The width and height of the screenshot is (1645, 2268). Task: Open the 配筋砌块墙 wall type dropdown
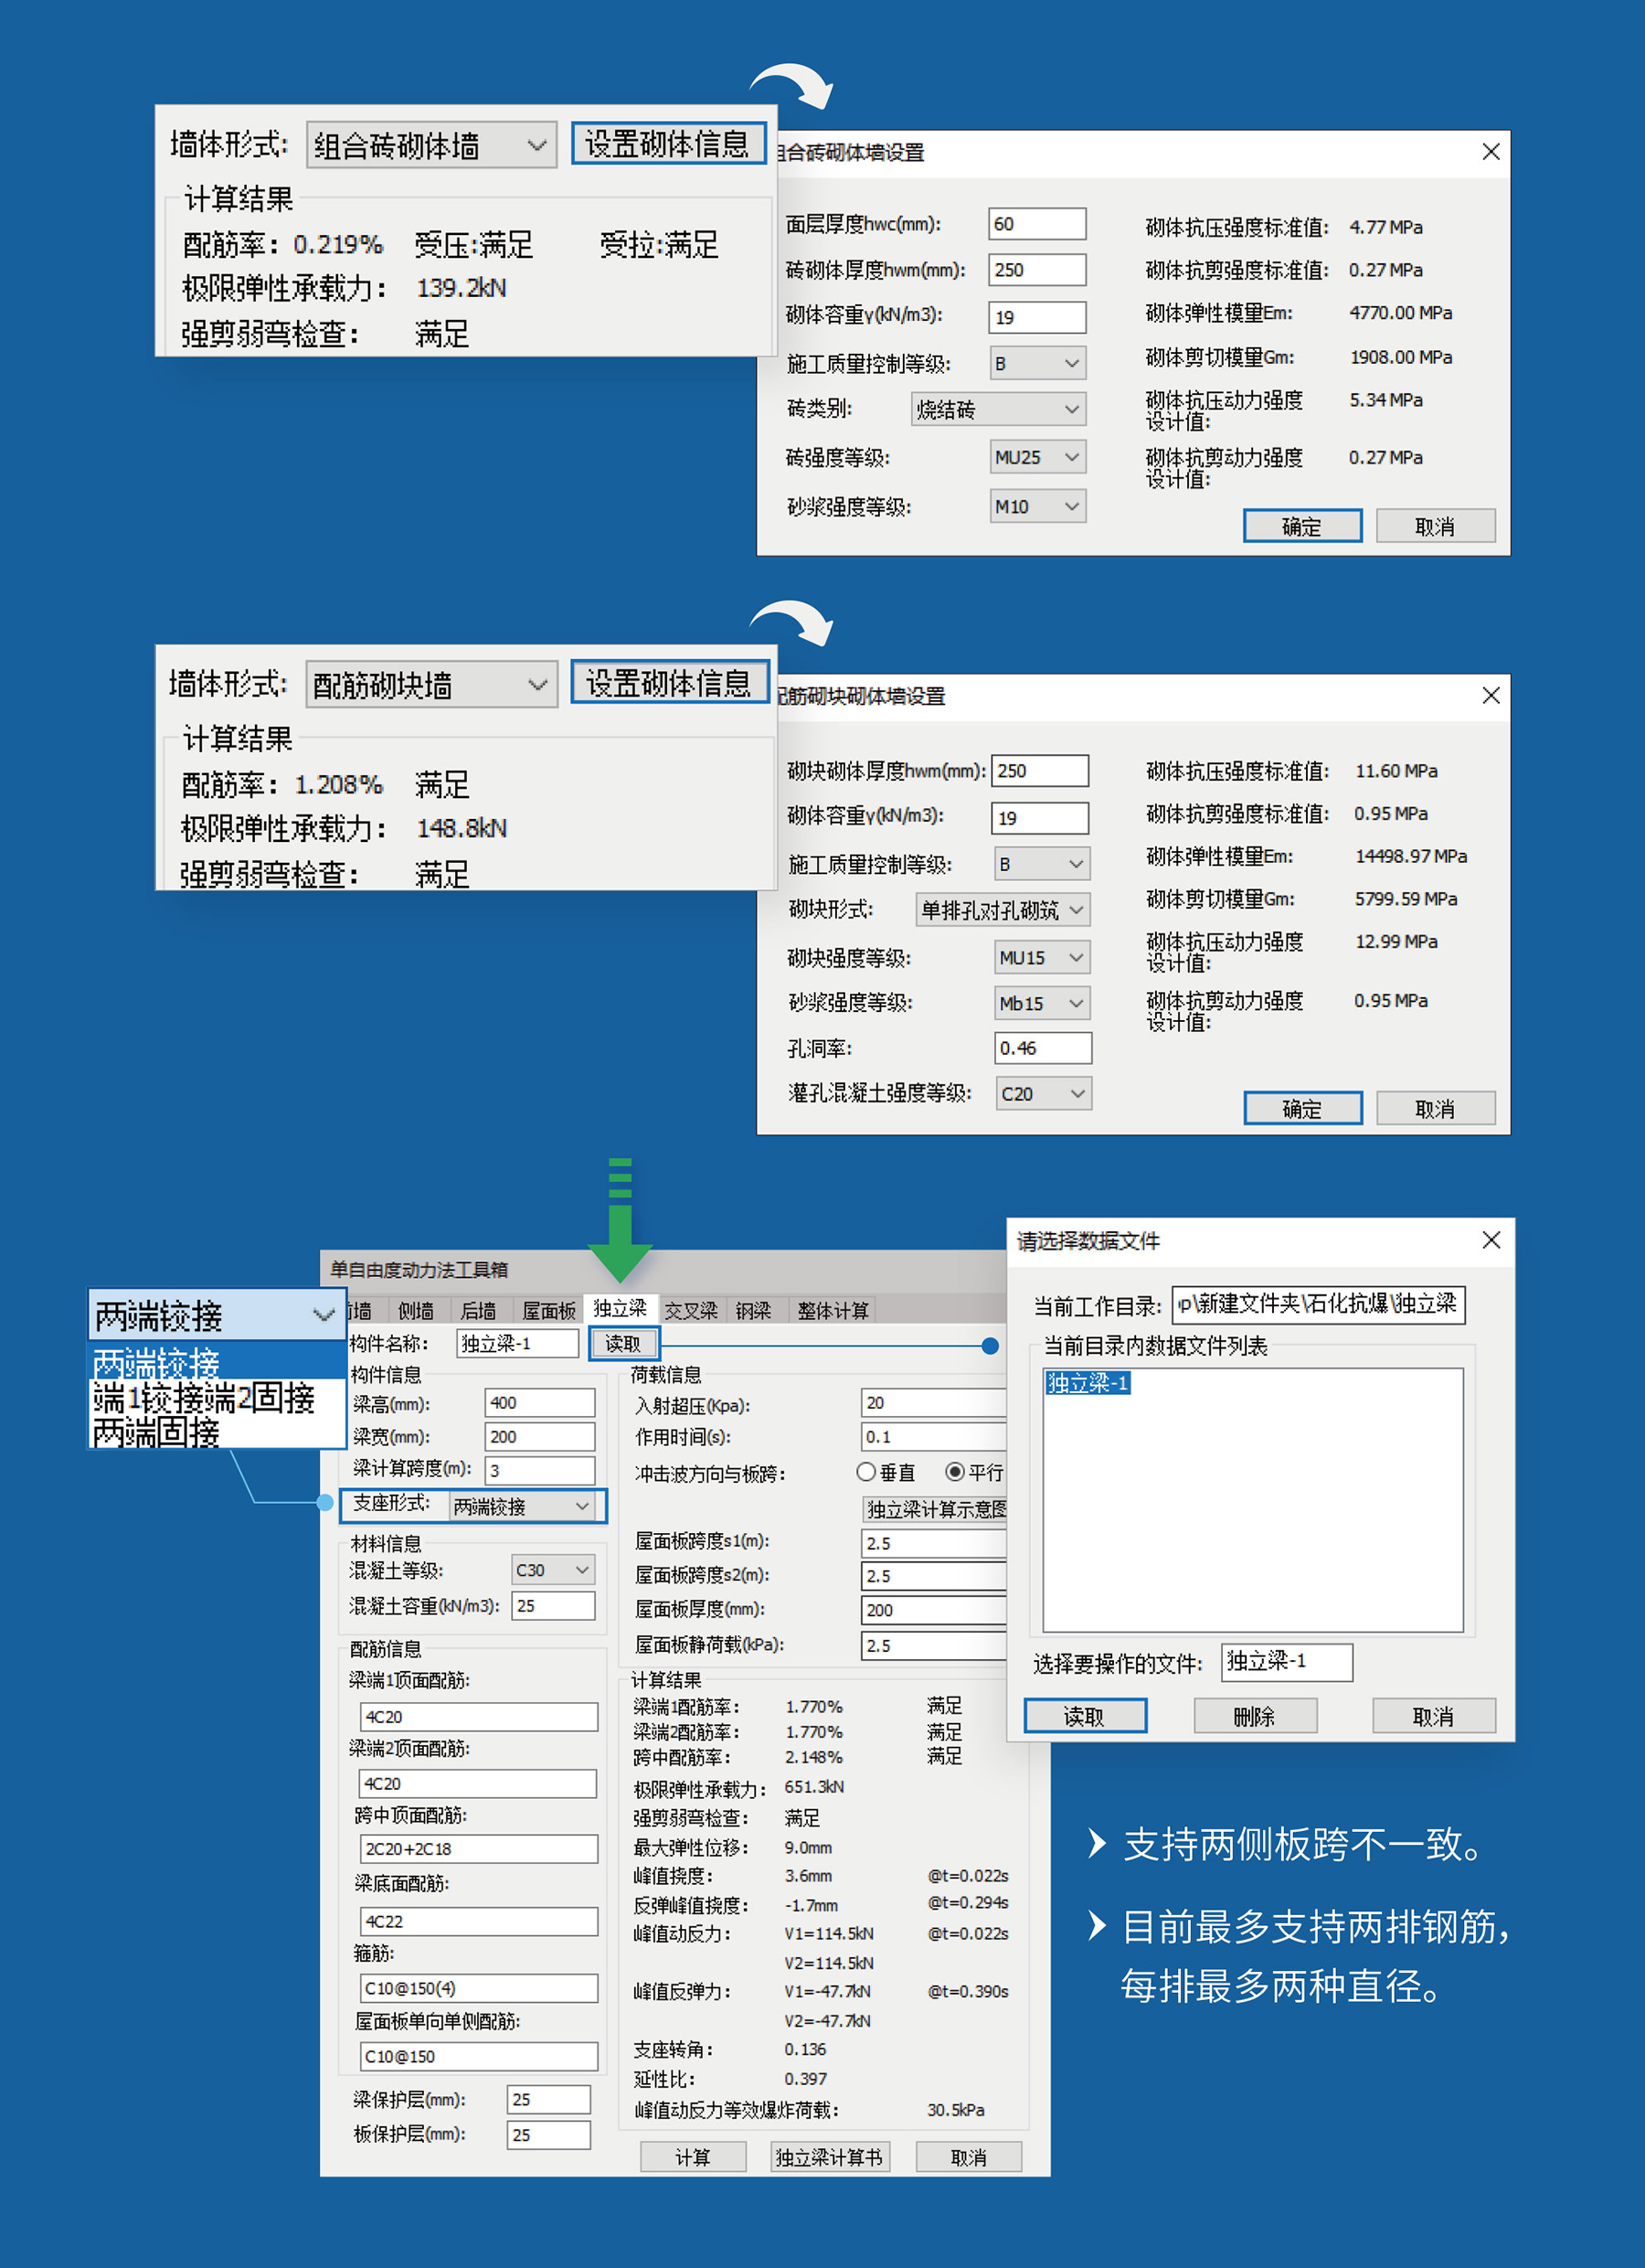point(431,685)
